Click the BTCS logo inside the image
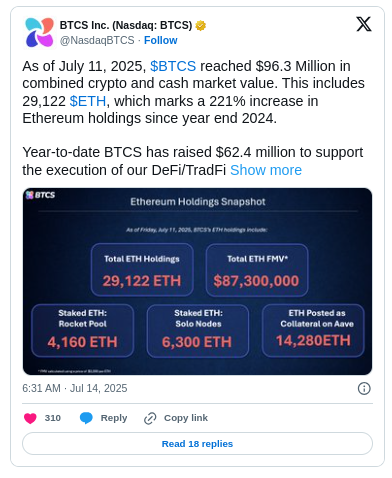 40,195
